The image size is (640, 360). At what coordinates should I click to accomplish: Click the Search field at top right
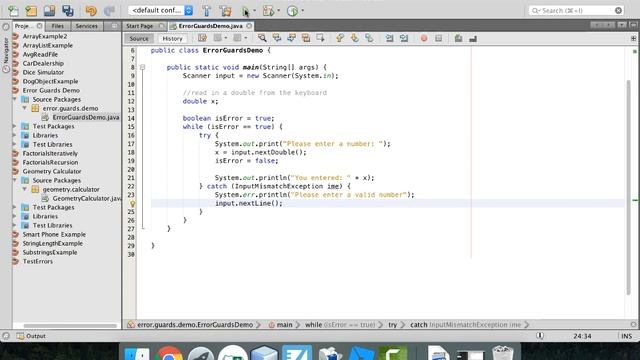(577, 10)
